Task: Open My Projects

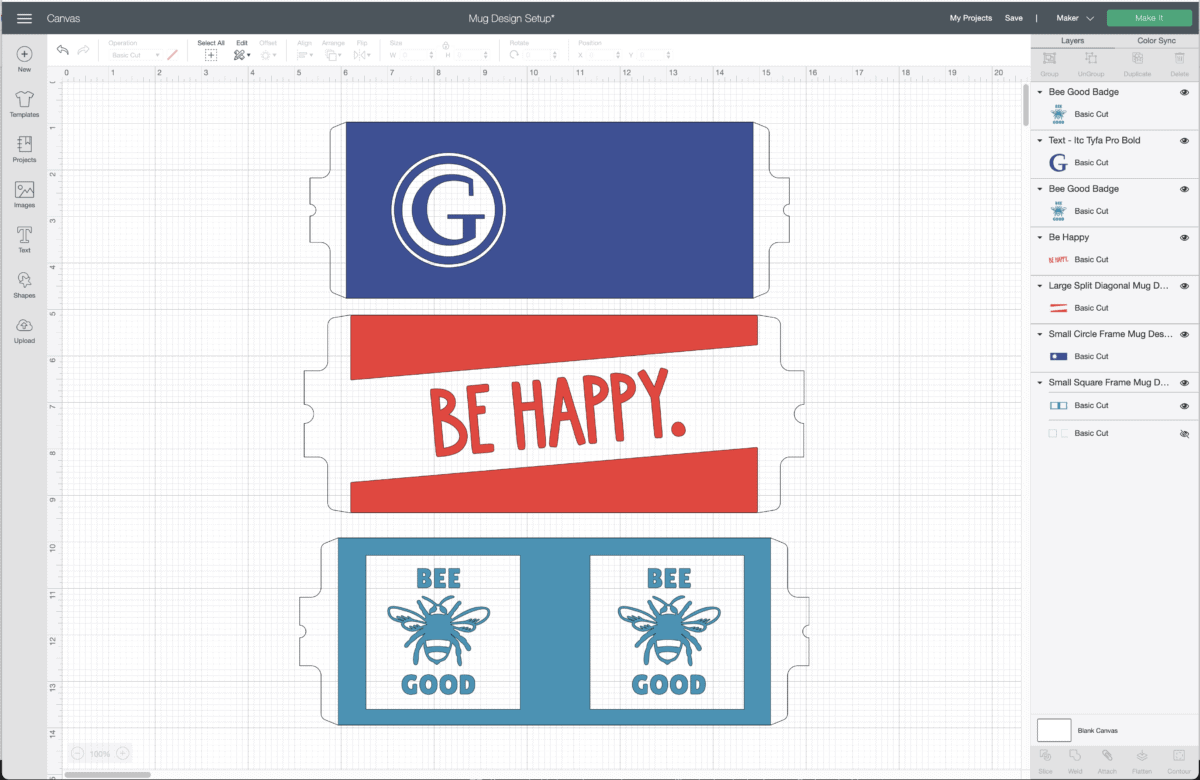Action: [x=970, y=18]
